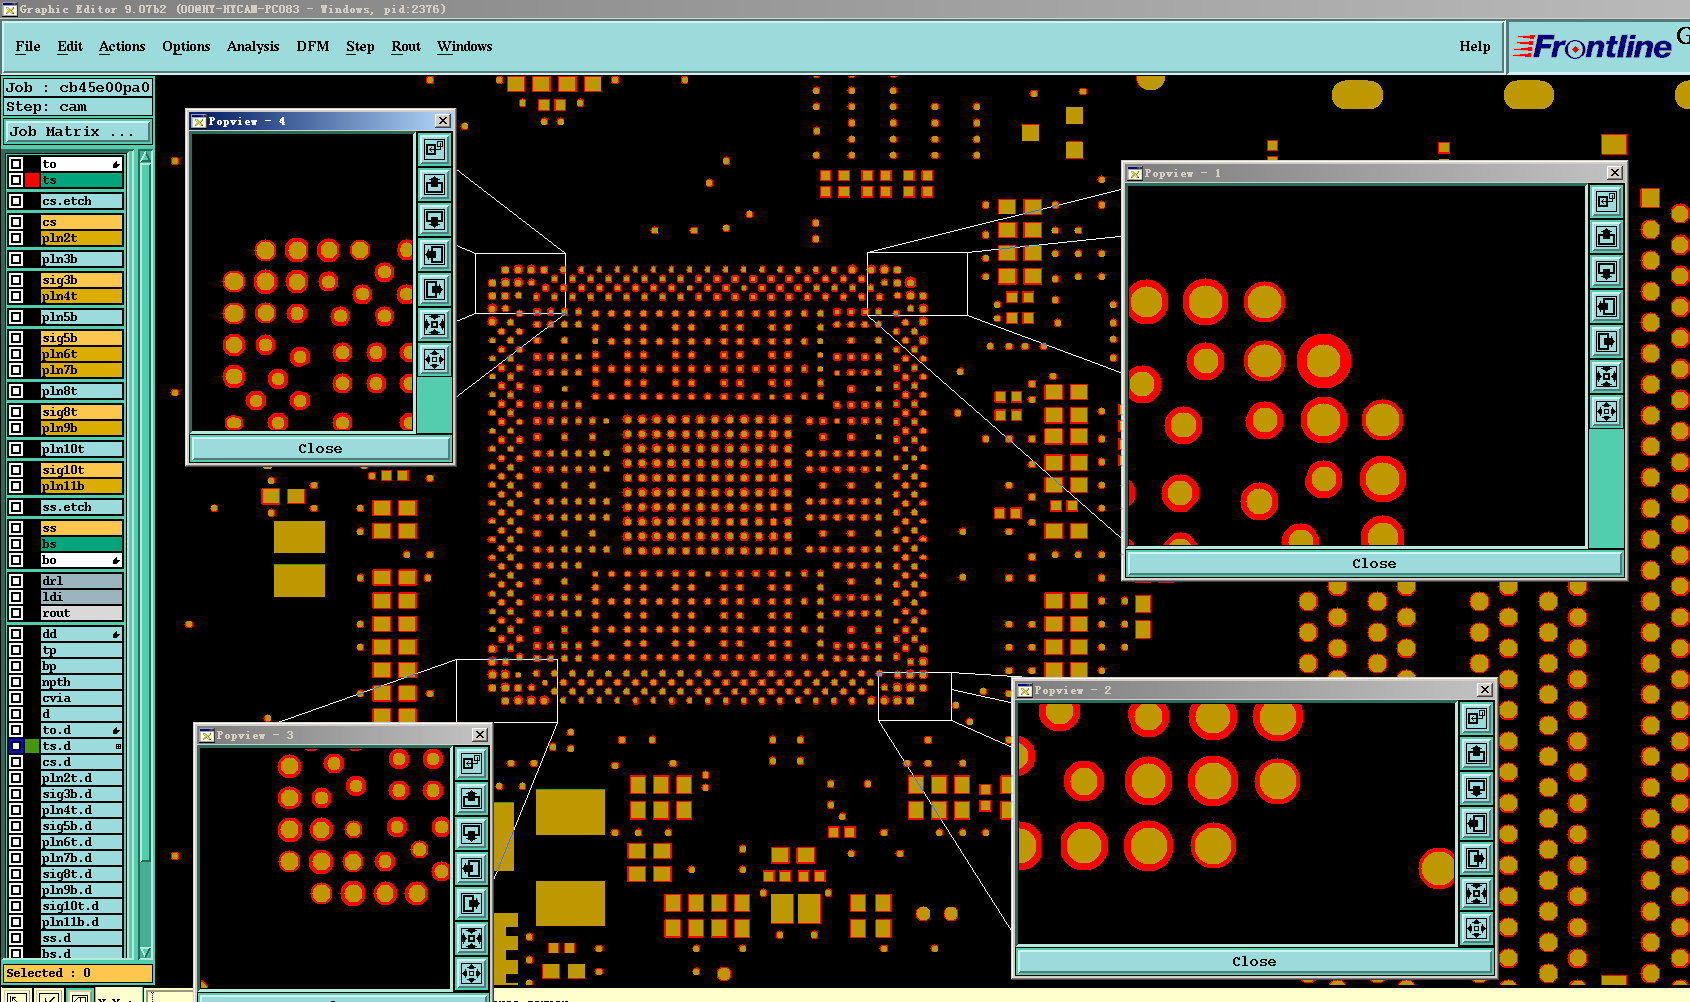Toggle checkbox for layer 'sig8t'
The image size is (1690, 1002).
click(x=16, y=412)
